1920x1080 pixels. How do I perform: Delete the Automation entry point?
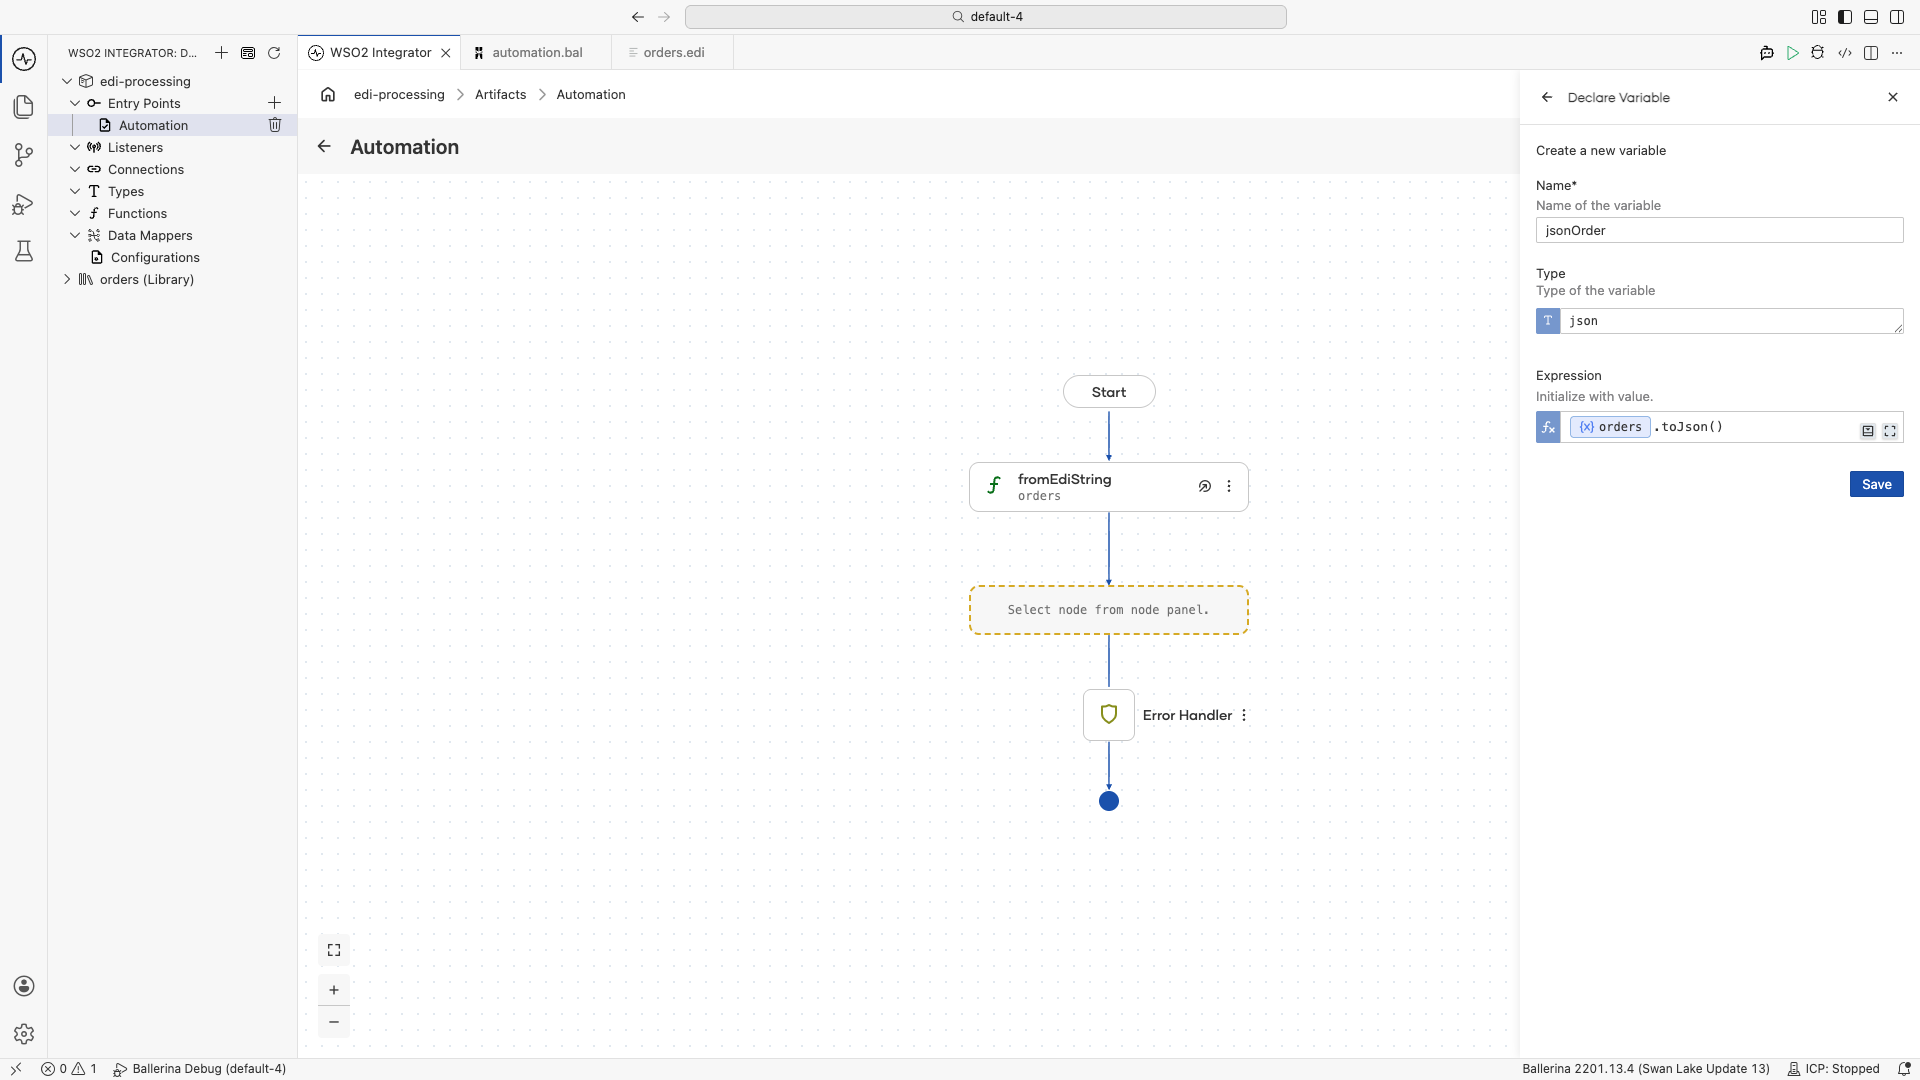point(275,125)
